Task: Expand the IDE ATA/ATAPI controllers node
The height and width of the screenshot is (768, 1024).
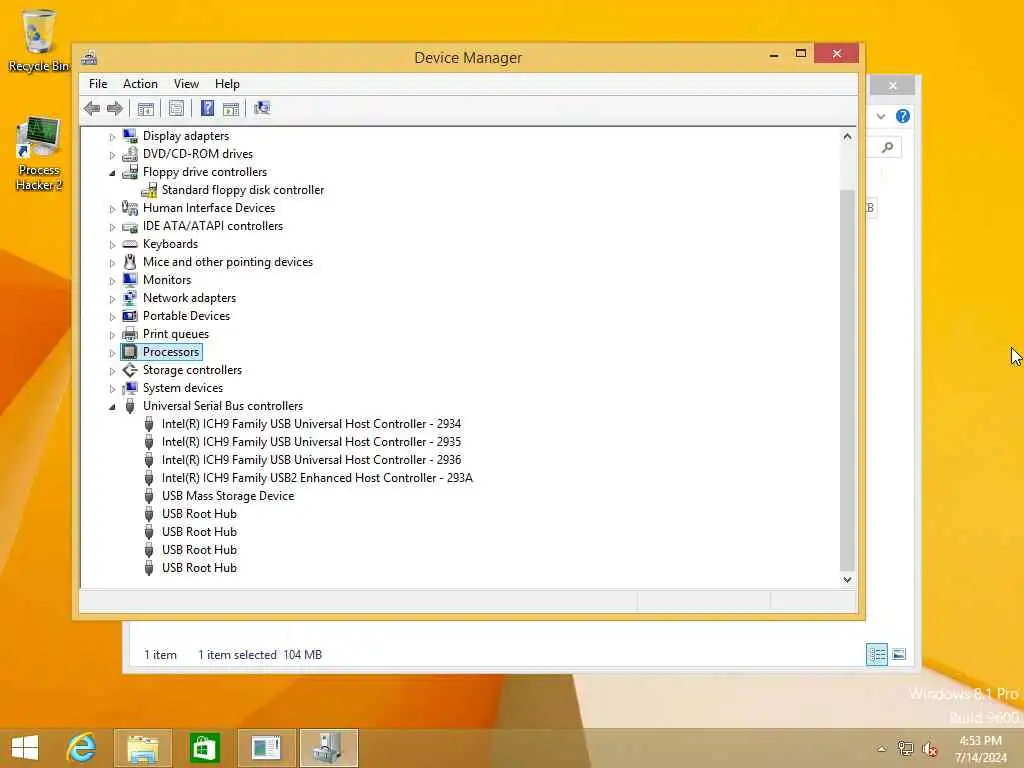Action: (x=112, y=227)
